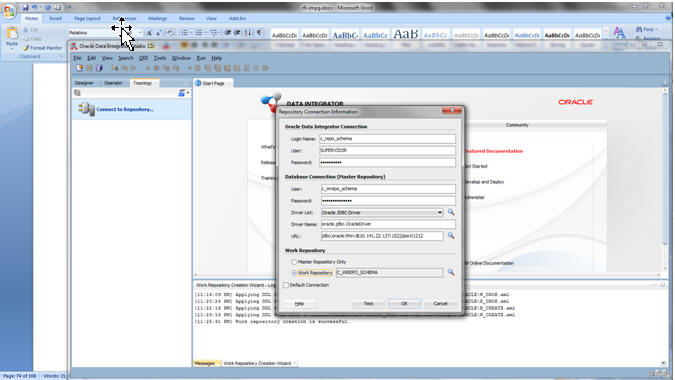The width and height of the screenshot is (675, 380).
Task: Click the Get Started link
Action: (x=476, y=166)
